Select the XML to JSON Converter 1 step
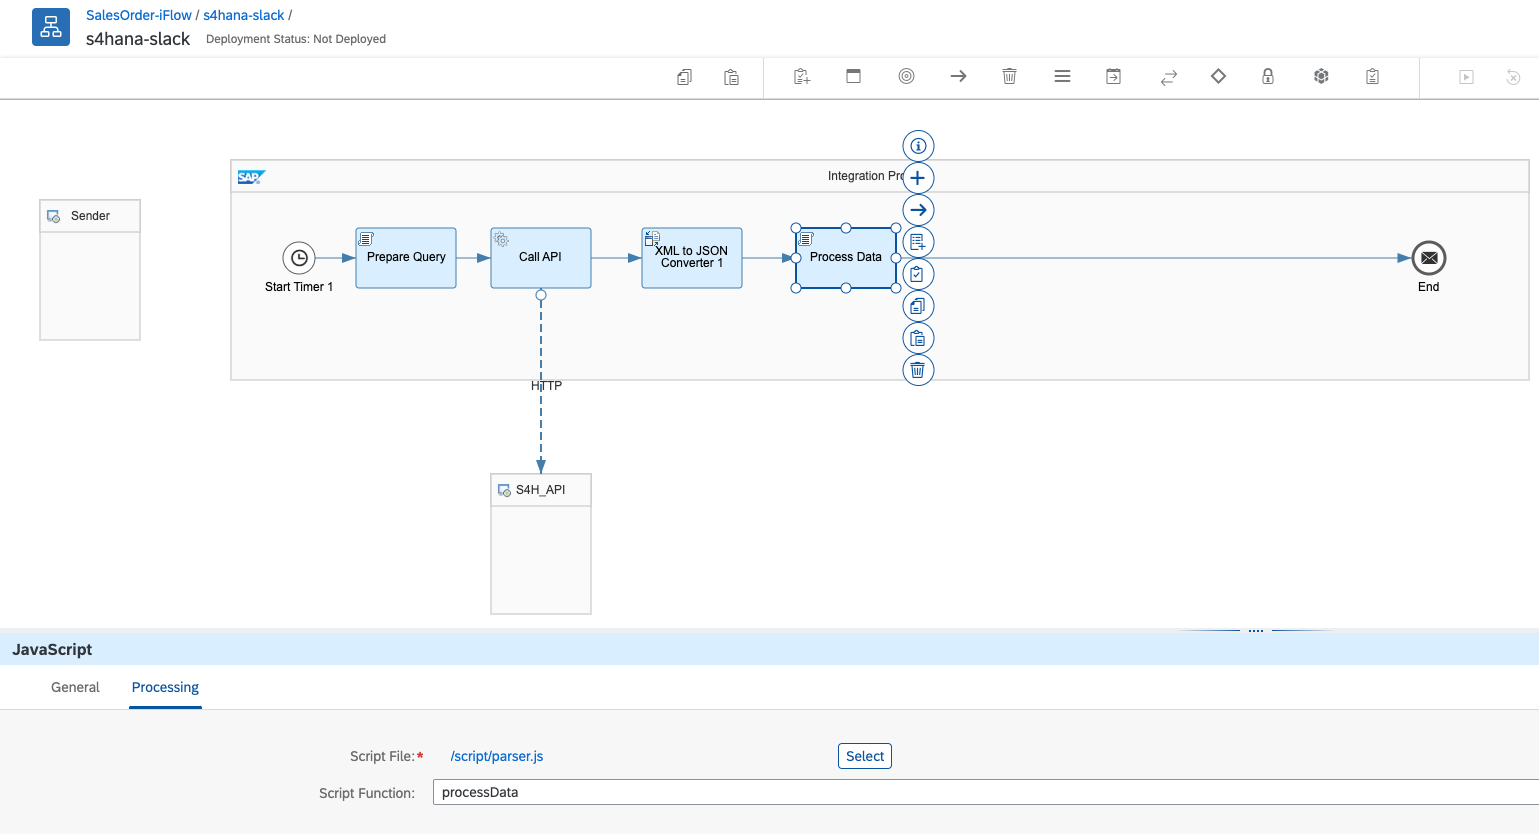Viewport: 1539px width, 834px height. (x=692, y=258)
